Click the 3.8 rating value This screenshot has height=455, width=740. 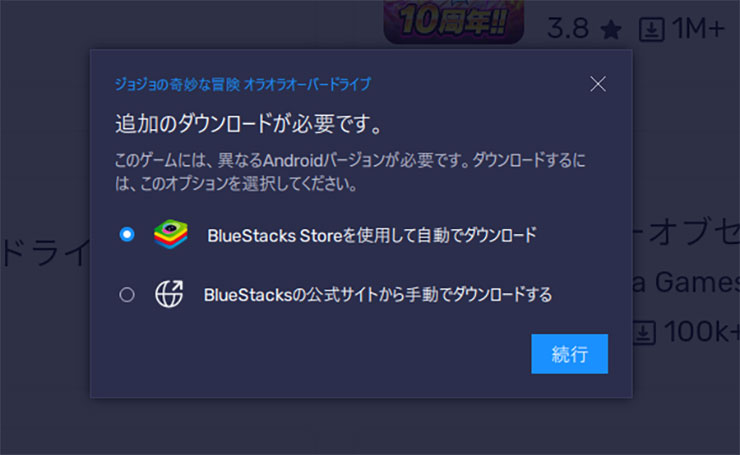[568, 29]
